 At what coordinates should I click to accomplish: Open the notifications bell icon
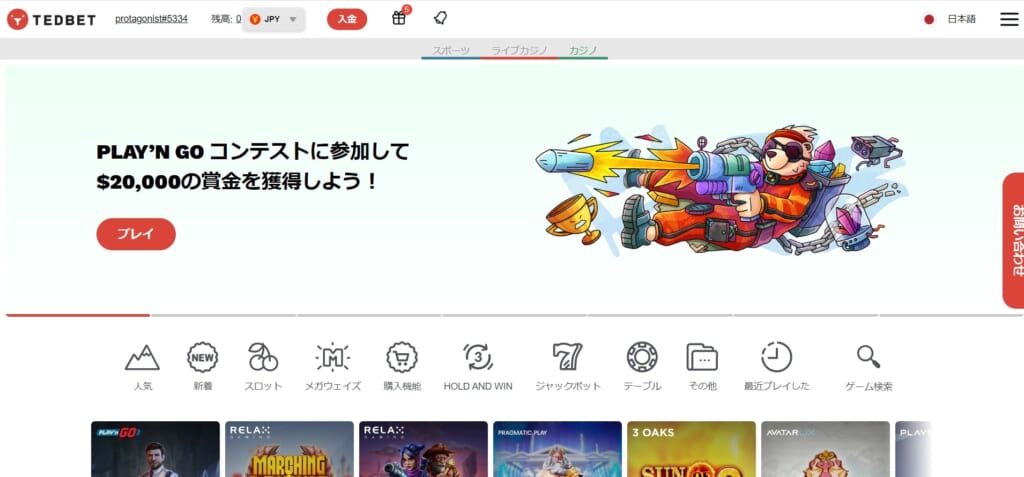click(x=440, y=18)
